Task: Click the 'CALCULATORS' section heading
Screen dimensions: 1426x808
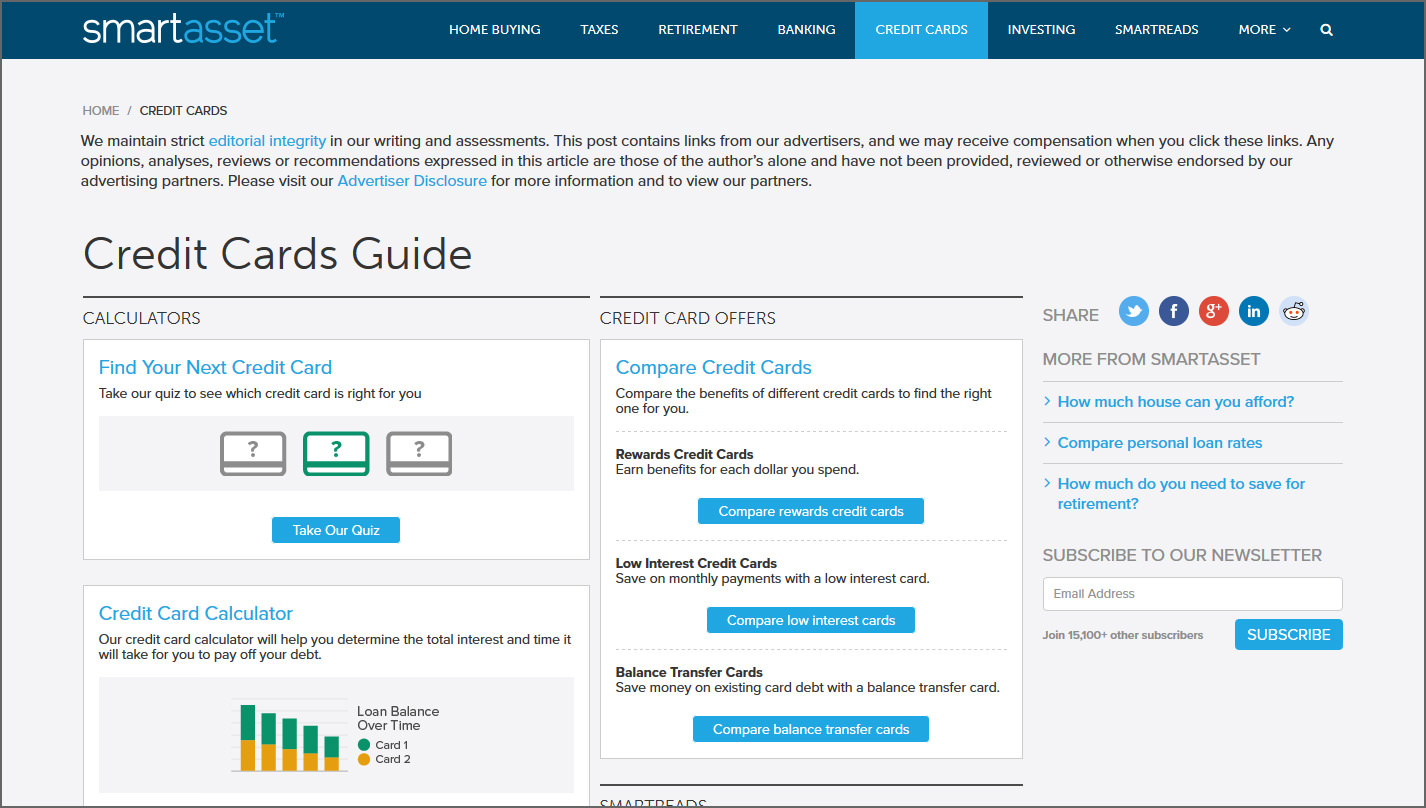Action: (x=142, y=318)
